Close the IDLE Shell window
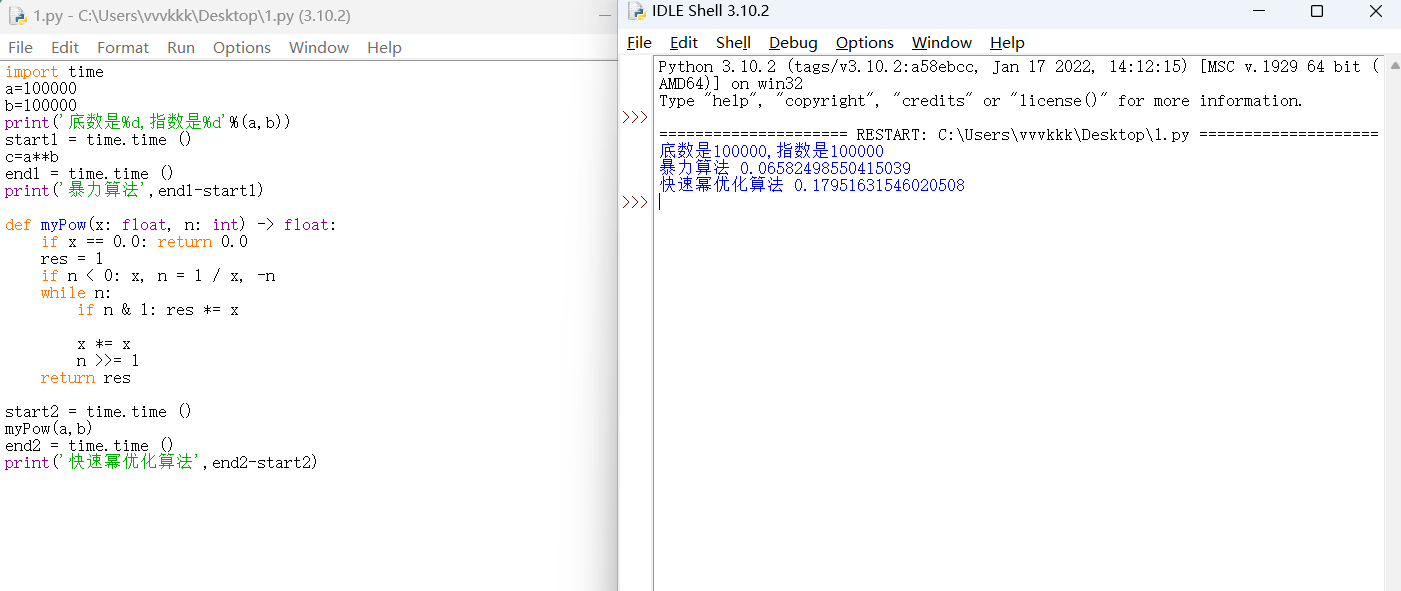This screenshot has width=1401, height=591. (1375, 11)
